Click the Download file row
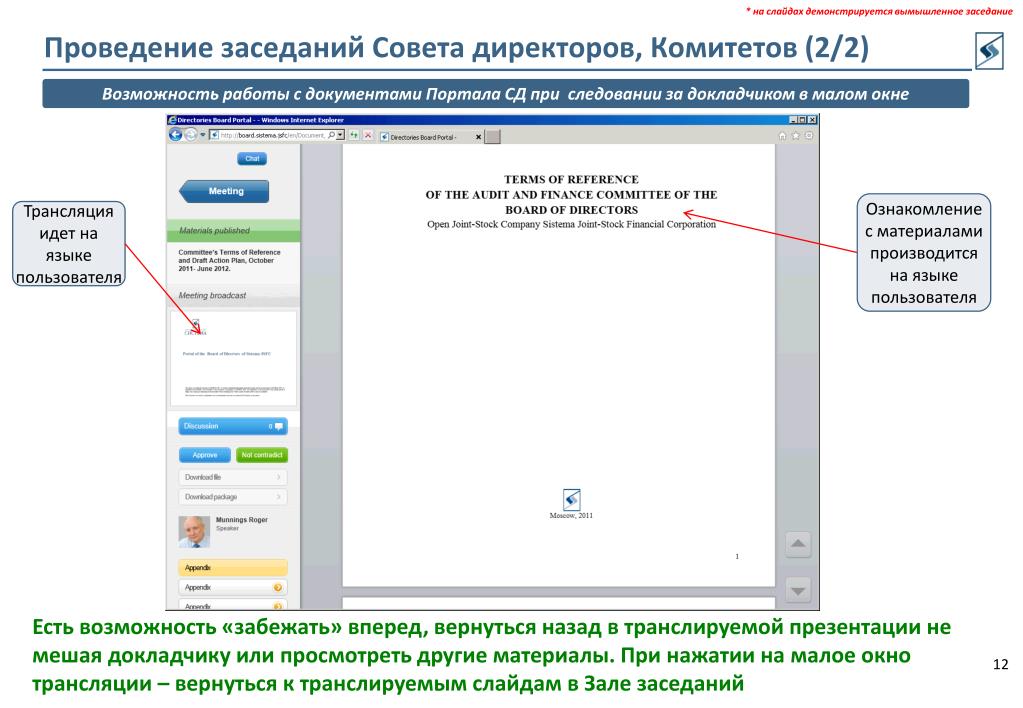The width and height of the screenshot is (1023, 708). tap(233, 477)
